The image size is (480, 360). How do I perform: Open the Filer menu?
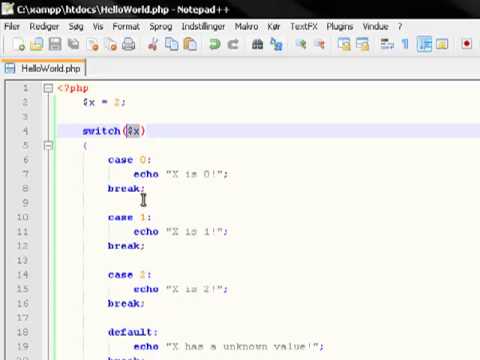pyautogui.click(x=12, y=27)
